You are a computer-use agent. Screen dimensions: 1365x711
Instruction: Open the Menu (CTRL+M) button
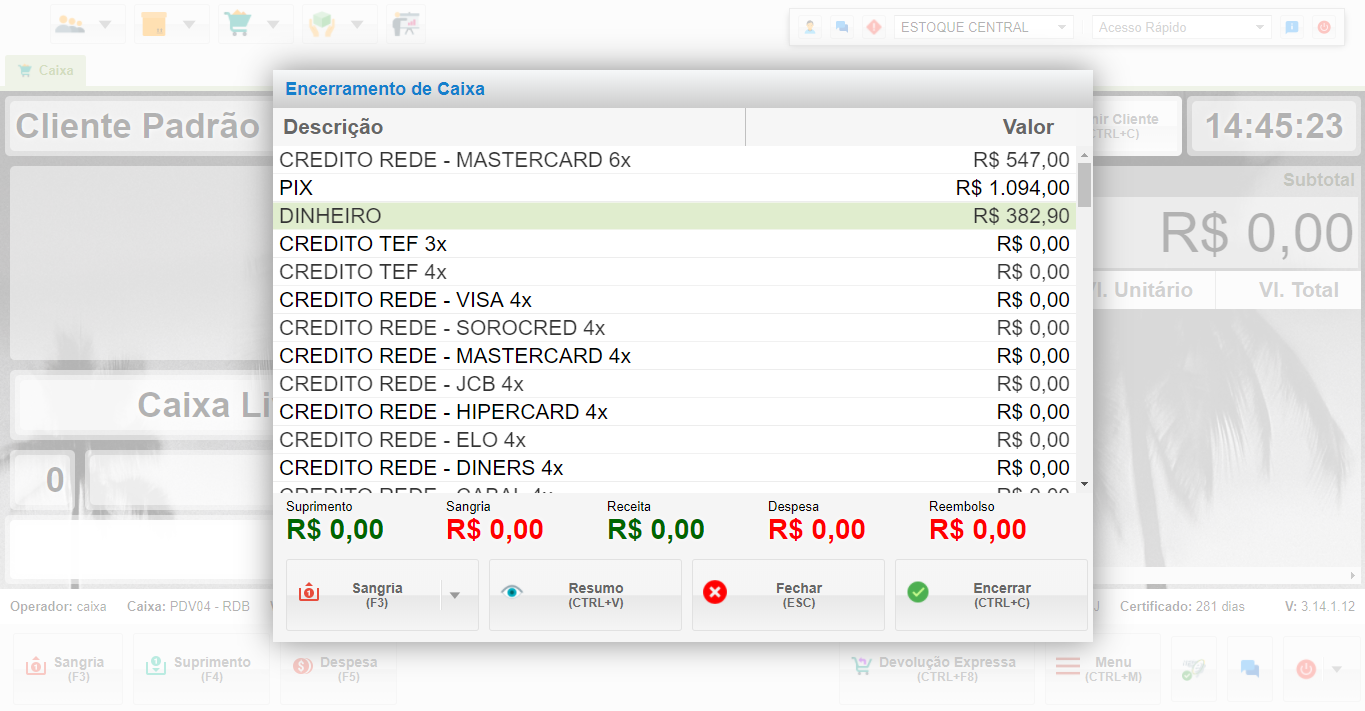pos(1101,669)
